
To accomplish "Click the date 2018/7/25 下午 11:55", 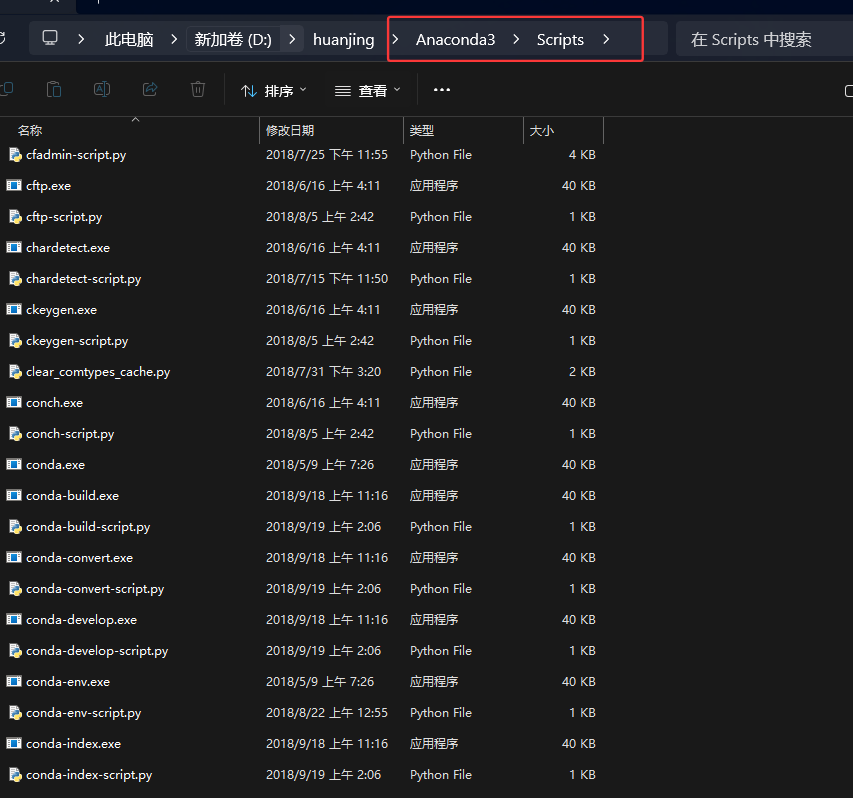I will click(x=327, y=155).
